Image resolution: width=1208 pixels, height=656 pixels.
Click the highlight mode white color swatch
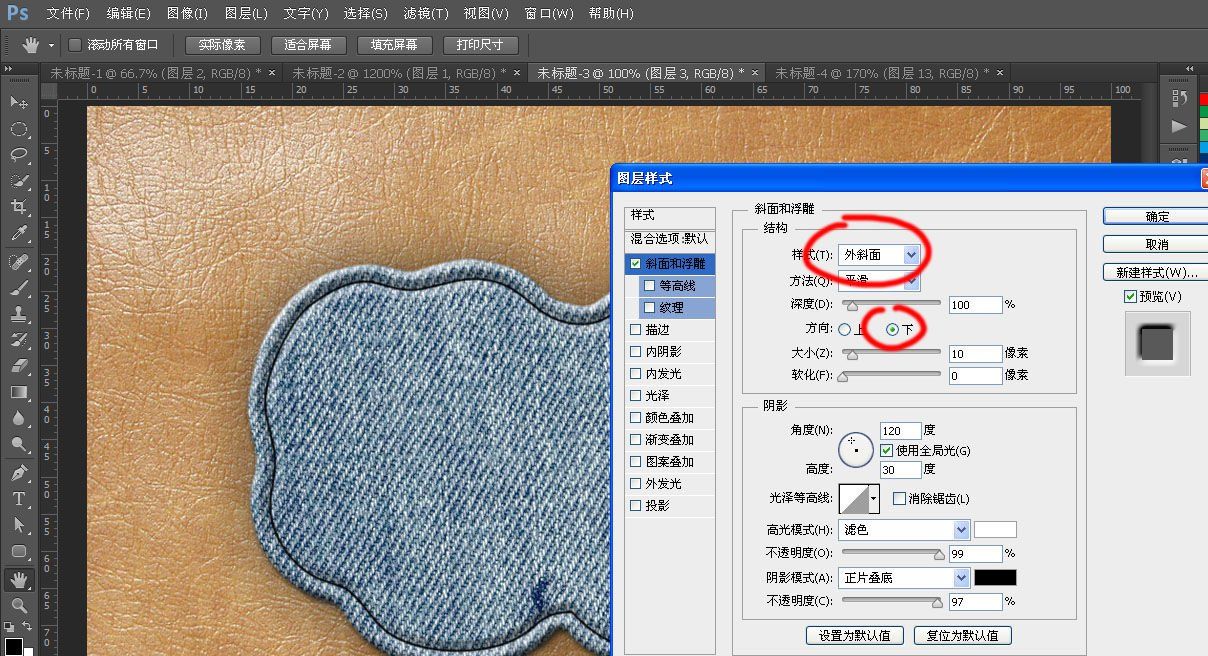(x=995, y=530)
